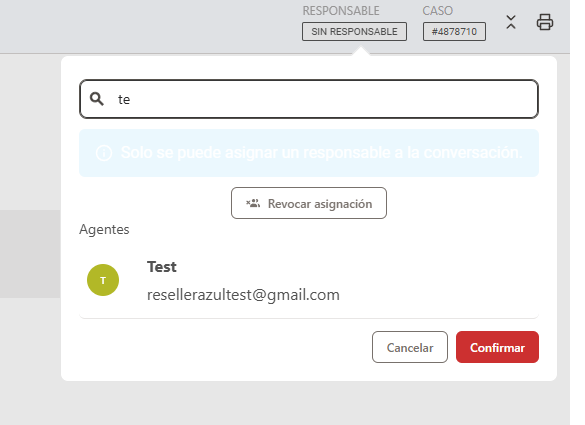This screenshot has width=585, height=425.
Task: Click the Agentes section heading
Action: tap(104, 229)
